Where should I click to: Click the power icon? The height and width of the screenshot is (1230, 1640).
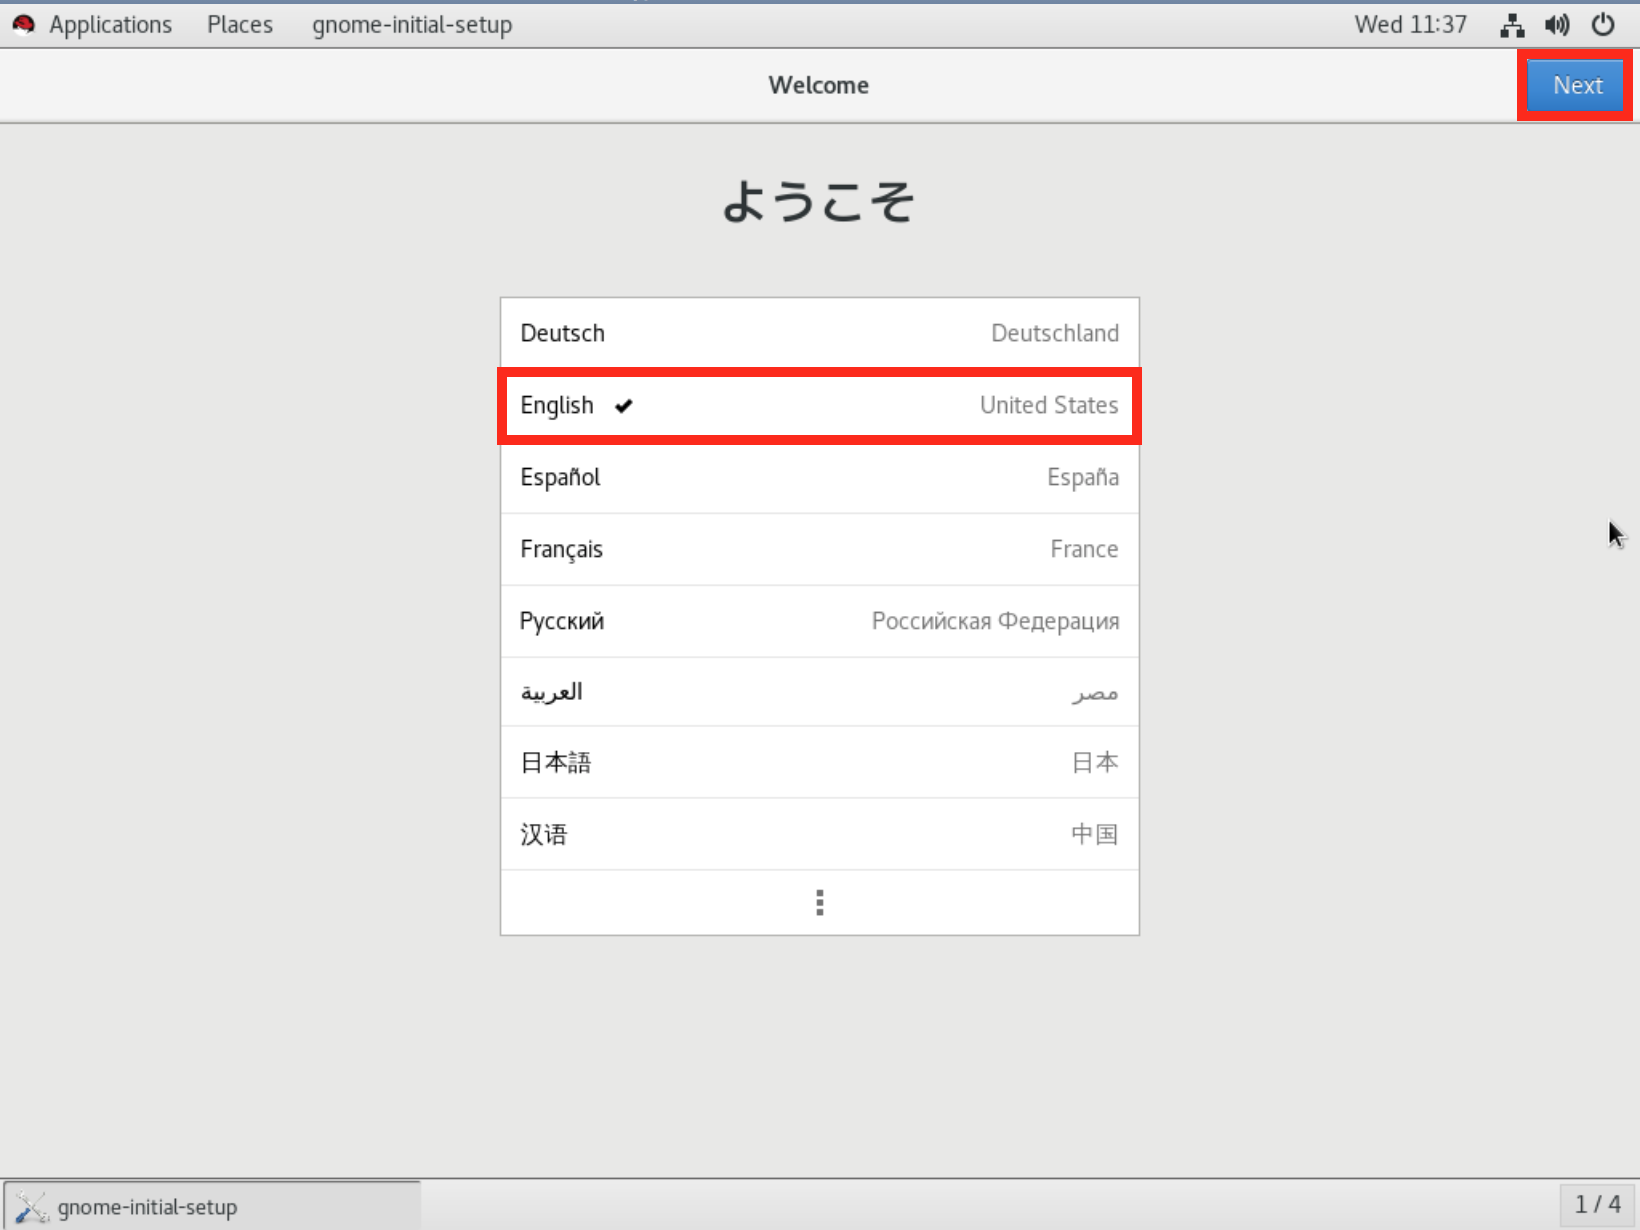[x=1603, y=25]
